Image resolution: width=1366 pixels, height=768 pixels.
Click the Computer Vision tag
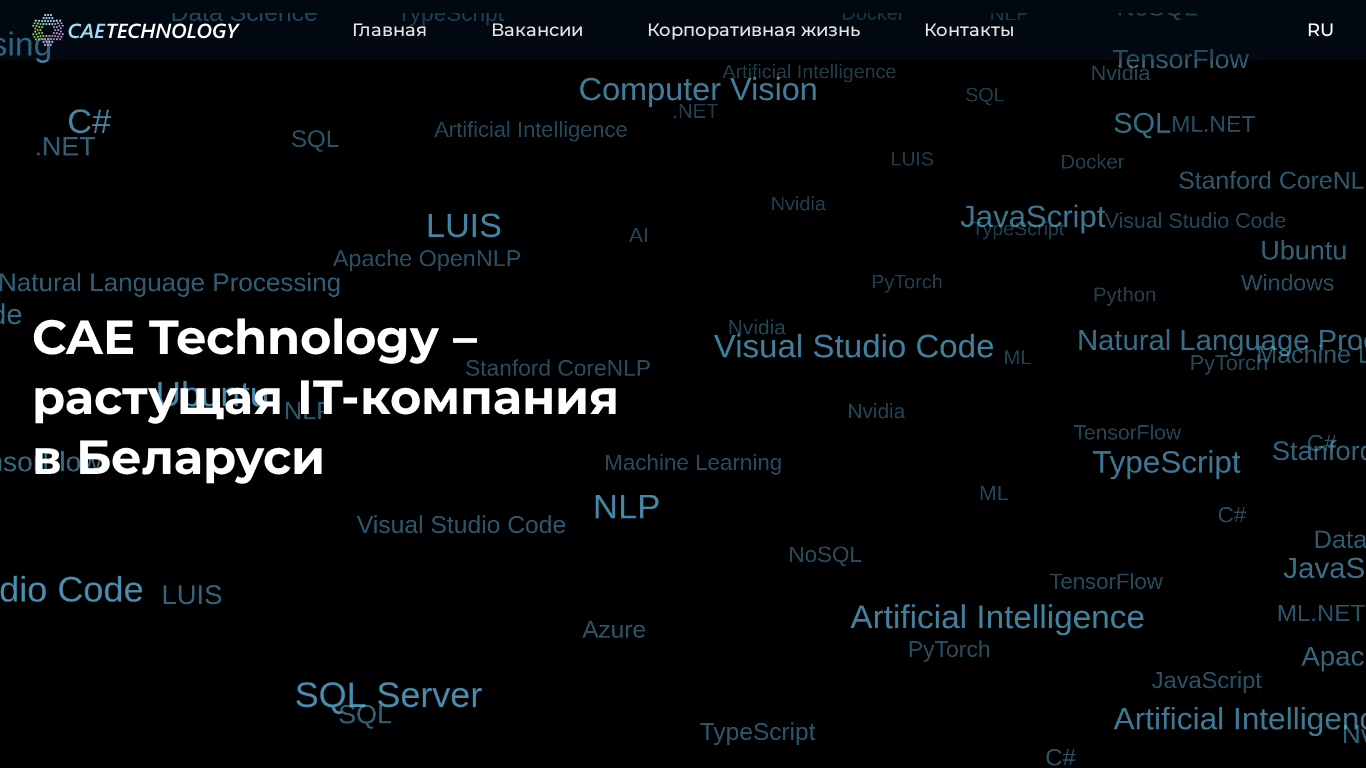698,89
